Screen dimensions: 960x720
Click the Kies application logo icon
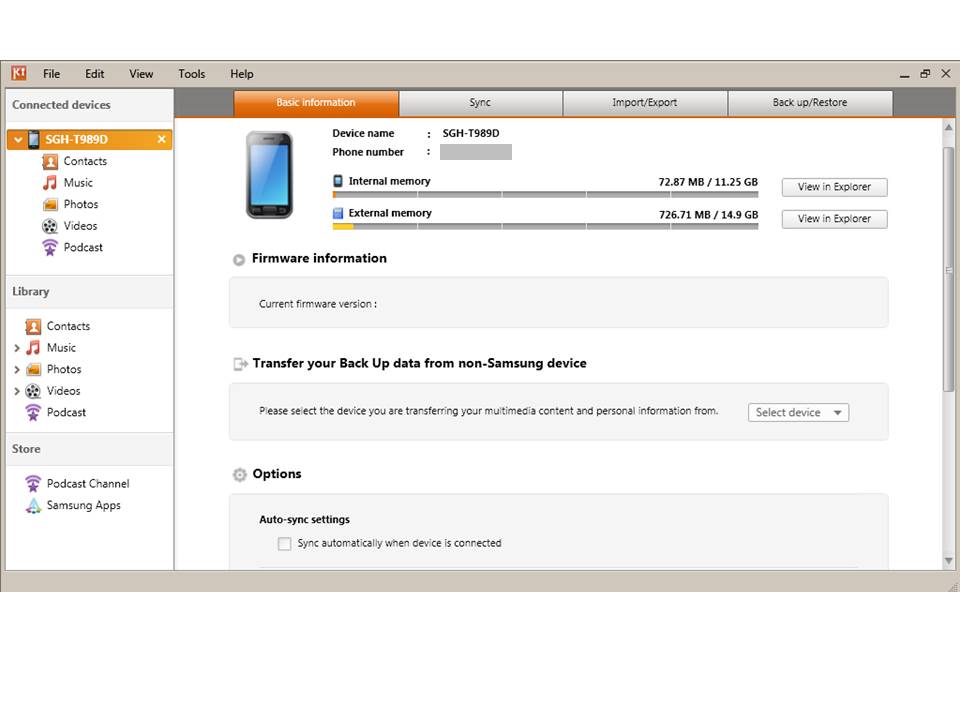pyautogui.click(x=19, y=73)
